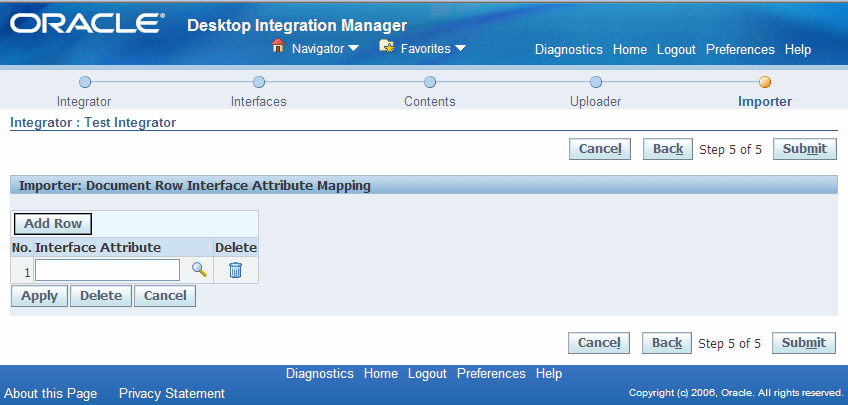Open the Contents step label

(x=430, y=102)
